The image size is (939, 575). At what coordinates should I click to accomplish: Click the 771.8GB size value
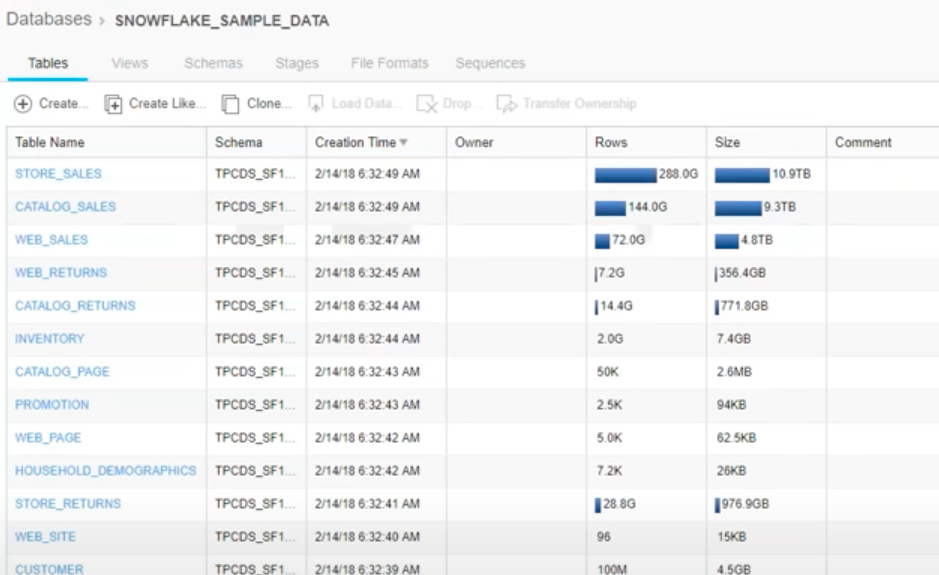pyautogui.click(x=744, y=305)
